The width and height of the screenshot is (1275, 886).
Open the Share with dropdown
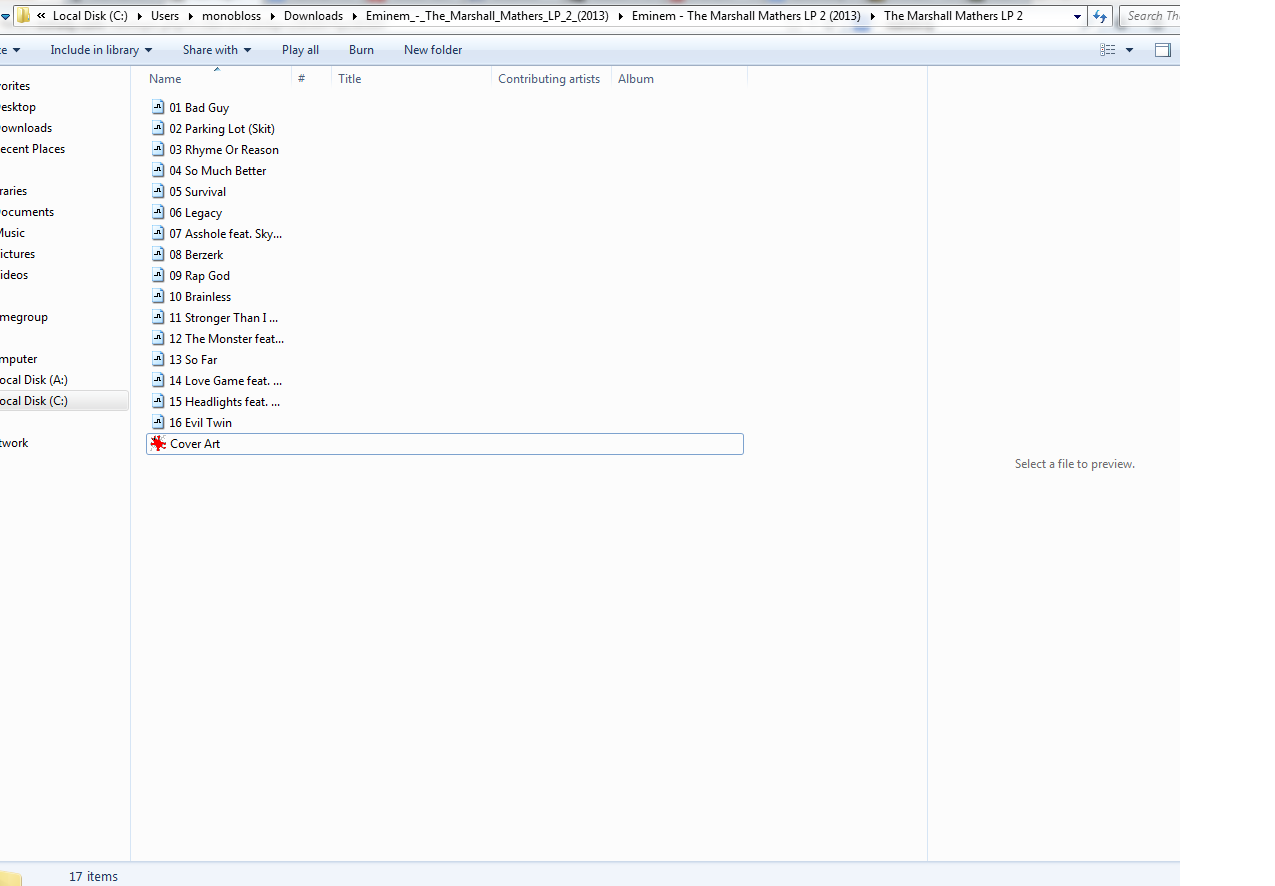click(217, 50)
